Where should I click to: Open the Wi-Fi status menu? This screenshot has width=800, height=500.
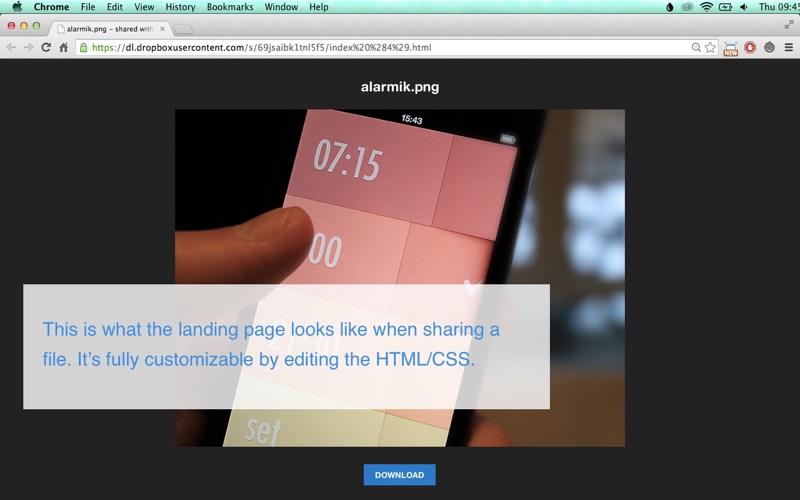pos(706,7)
